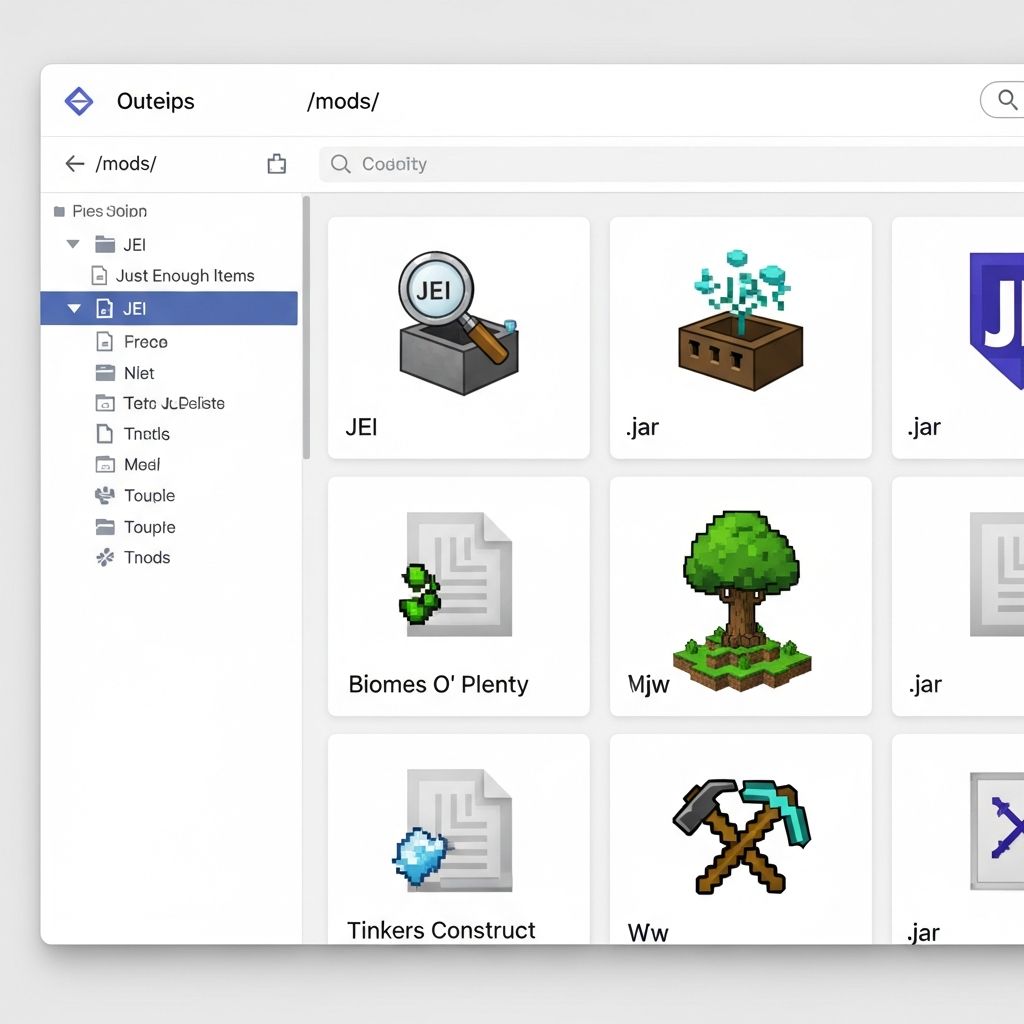Click the Tinkers Construct caption
The image size is (1024, 1024).
pos(441,930)
